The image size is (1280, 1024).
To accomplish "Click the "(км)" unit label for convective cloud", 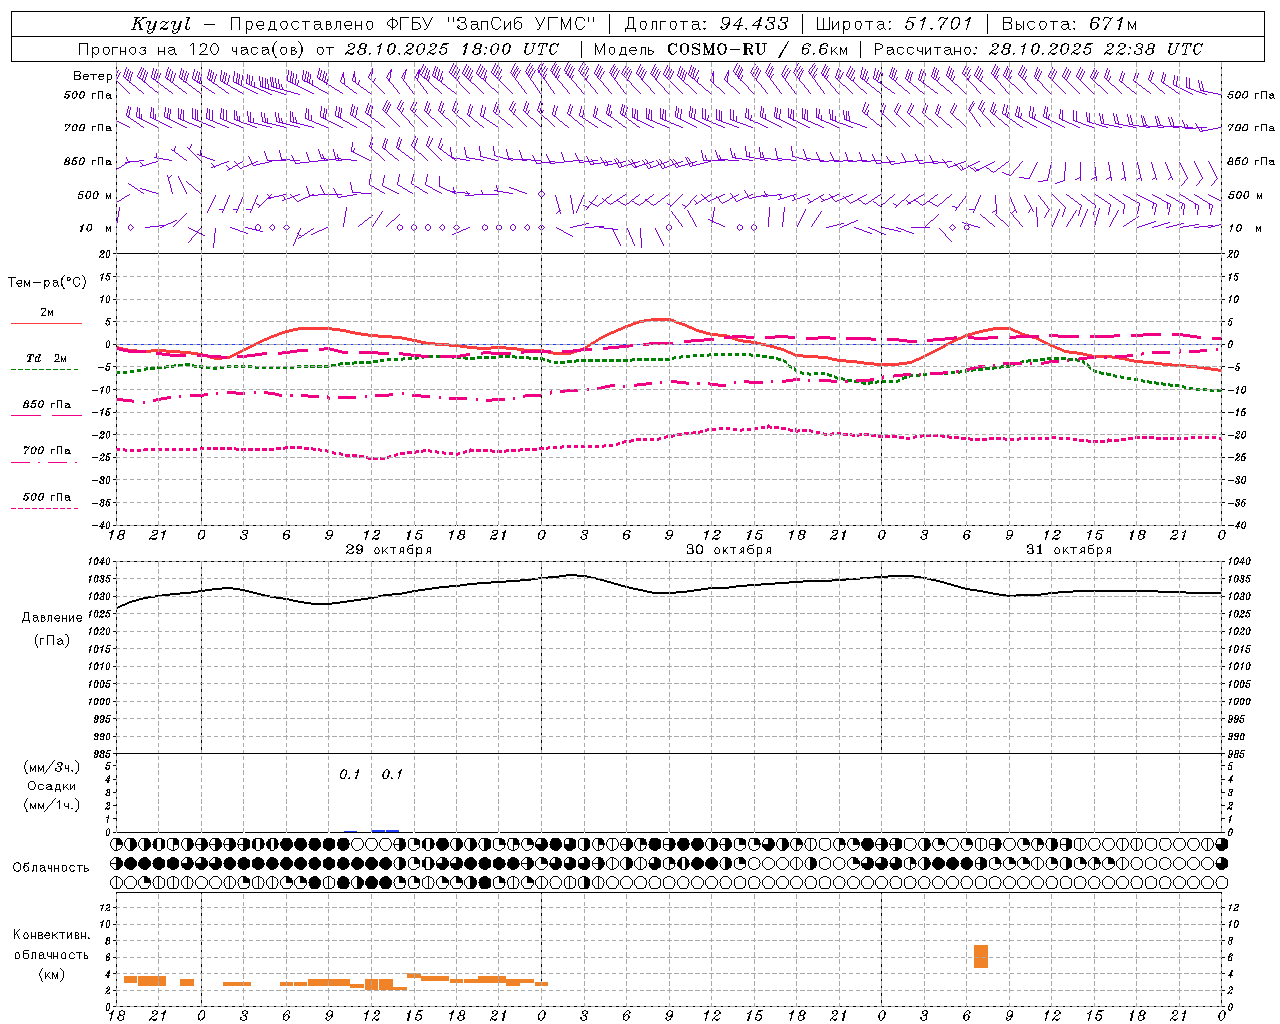I will [x=52, y=973].
